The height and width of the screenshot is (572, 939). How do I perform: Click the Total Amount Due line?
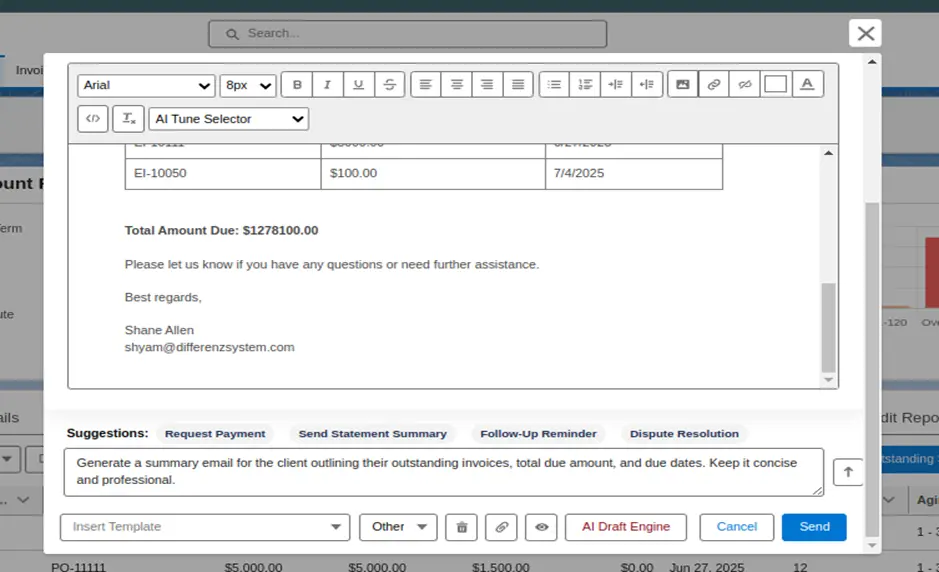[222, 231]
